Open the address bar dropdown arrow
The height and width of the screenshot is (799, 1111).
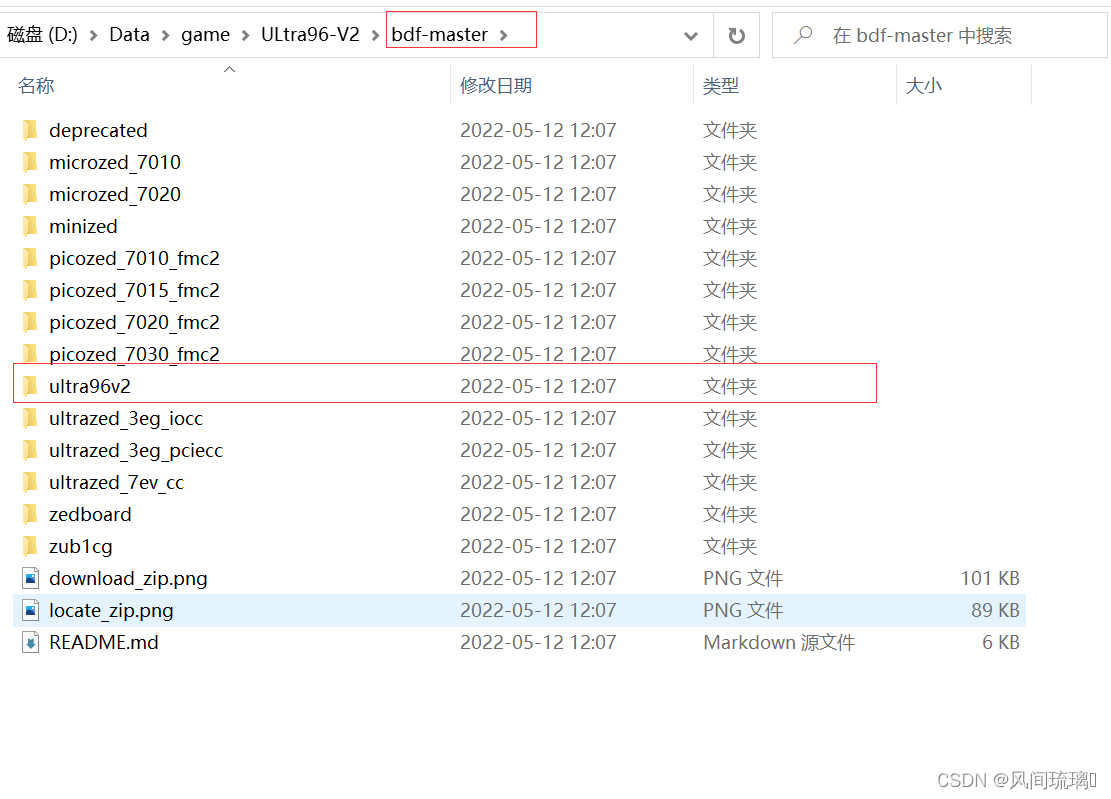pyautogui.click(x=690, y=34)
